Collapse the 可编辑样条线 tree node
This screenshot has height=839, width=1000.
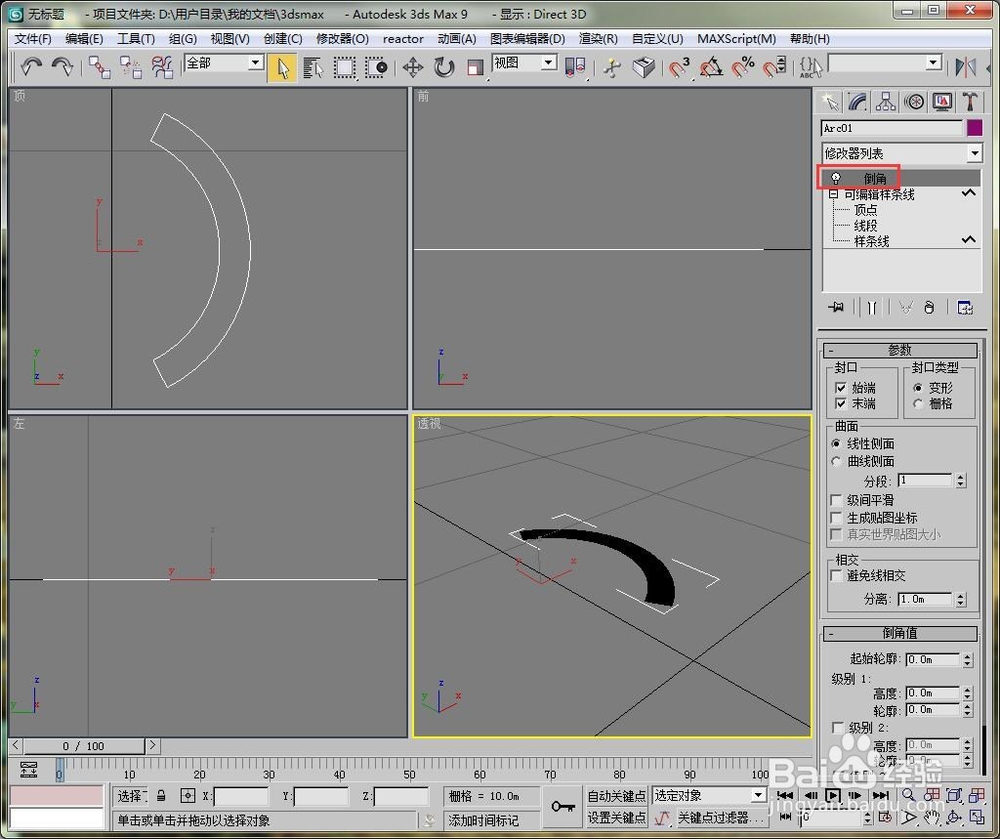(834, 194)
